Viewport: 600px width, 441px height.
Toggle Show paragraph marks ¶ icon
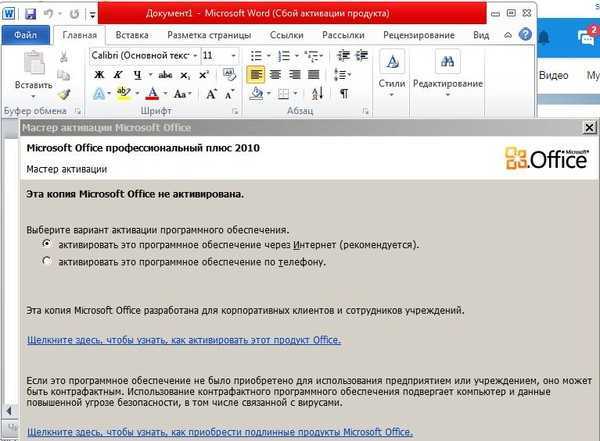tap(344, 94)
